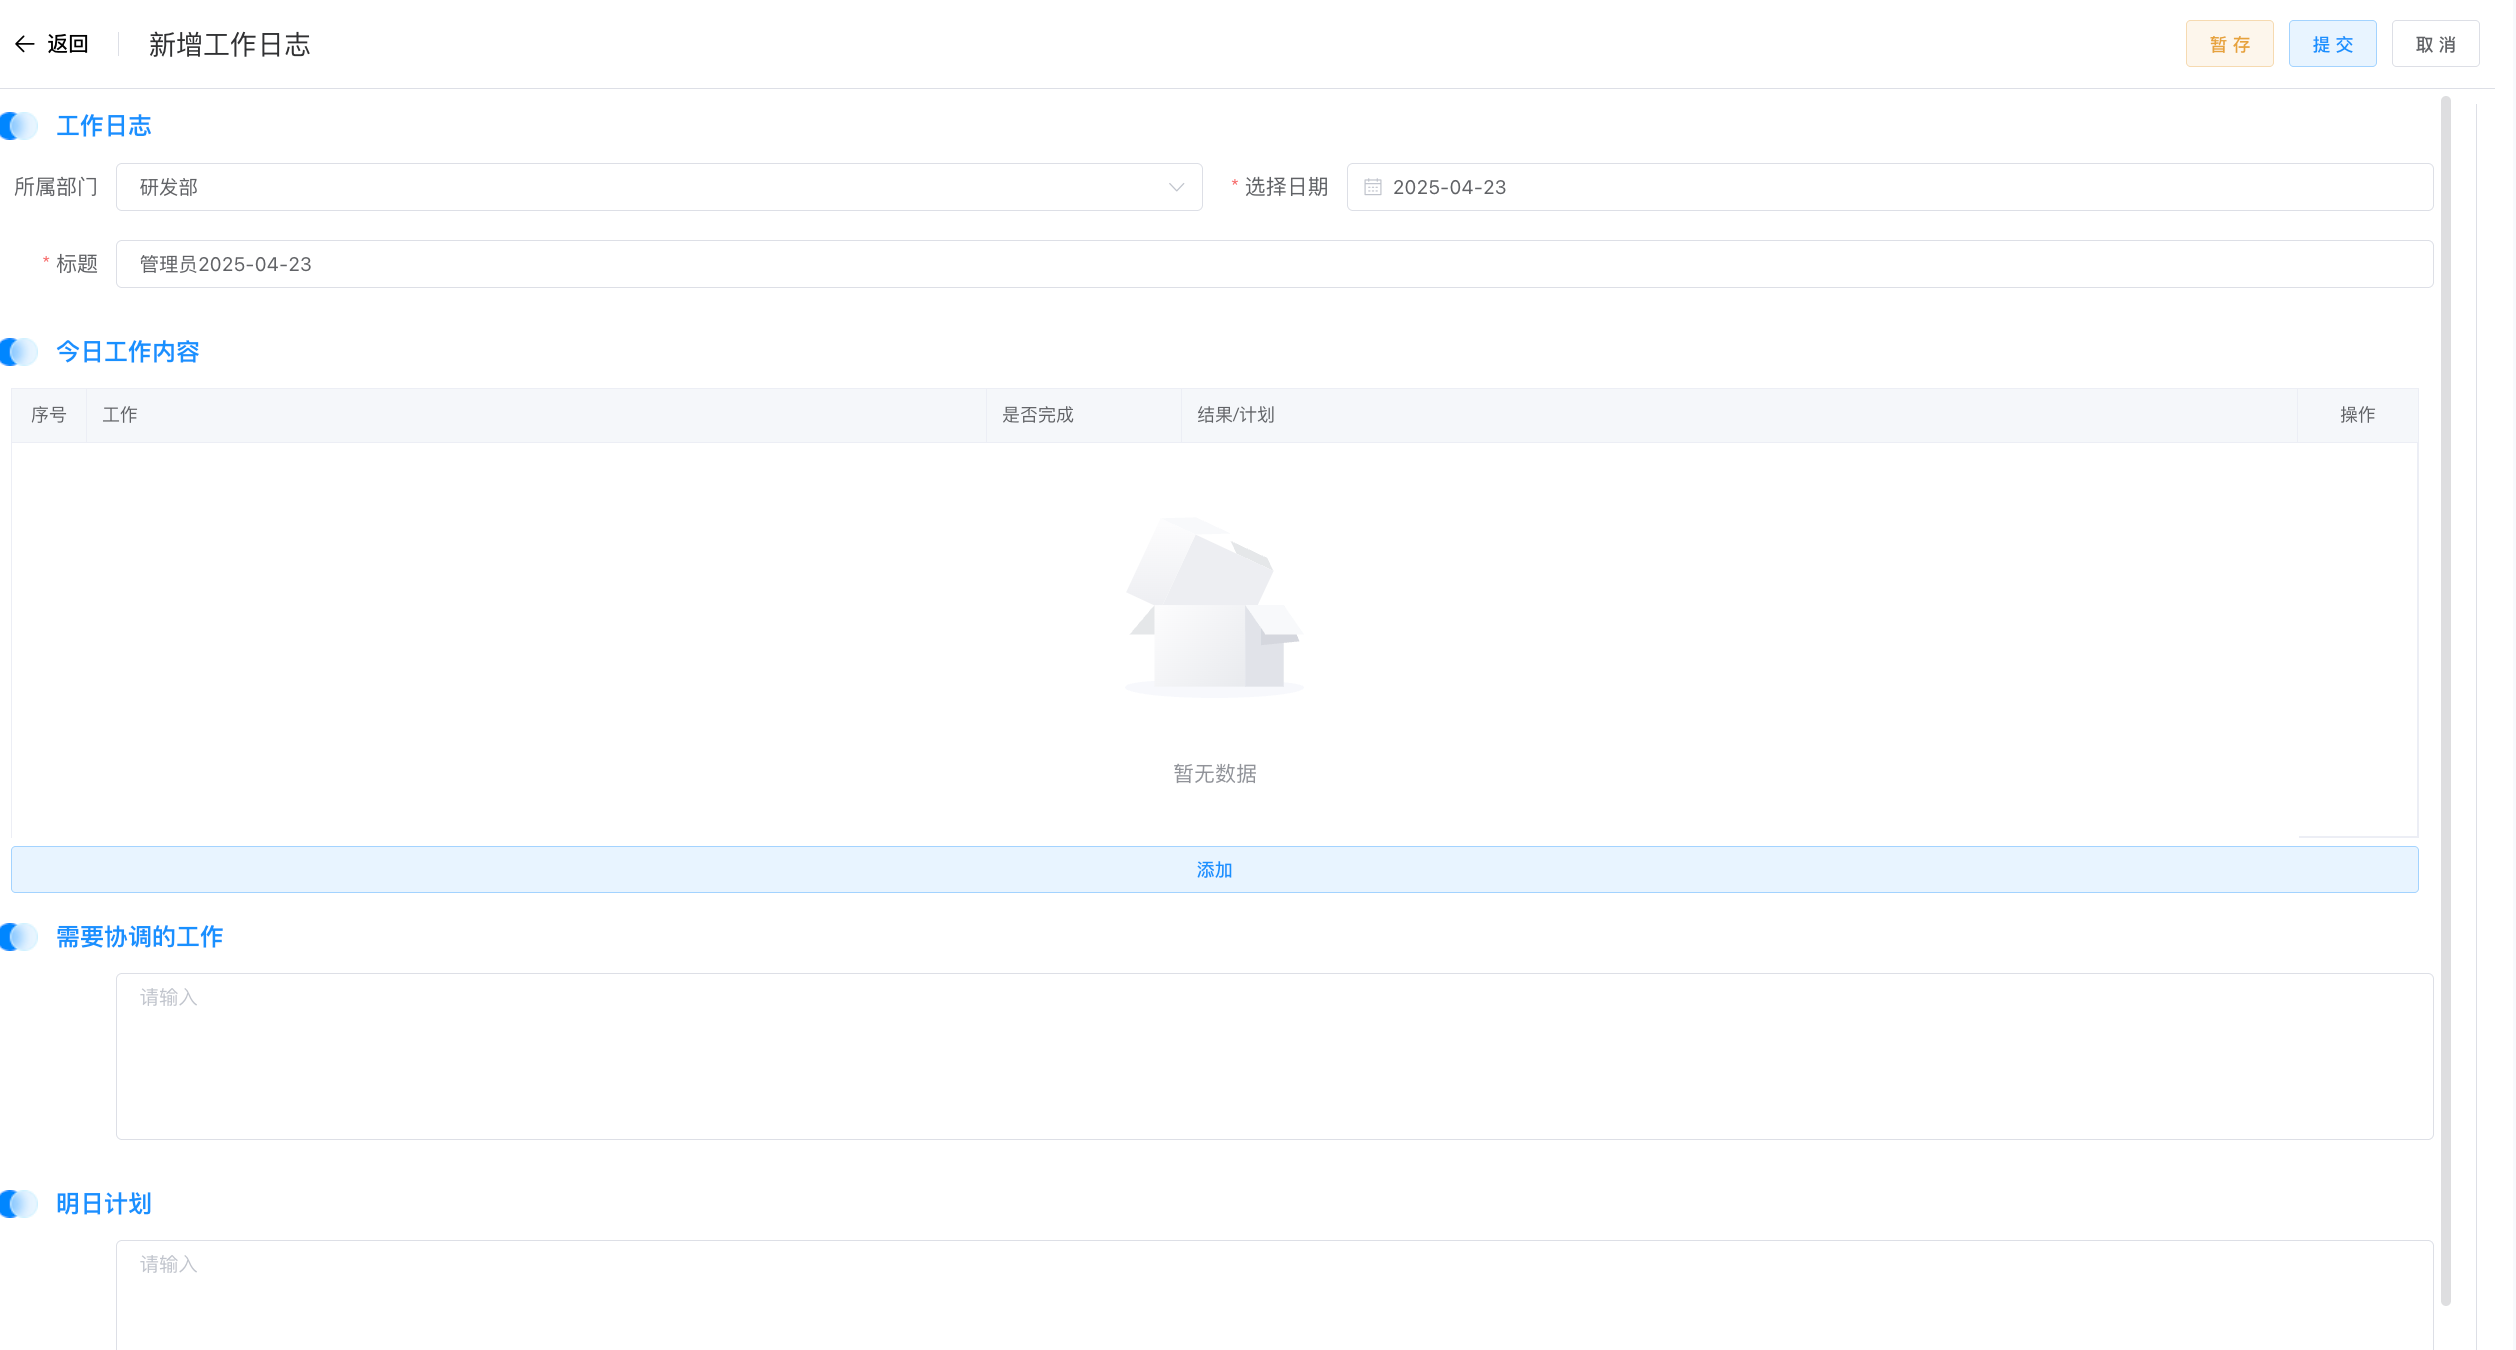The image size is (2516, 1350).
Task: Submit the log with 提交 button
Action: click(2332, 44)
